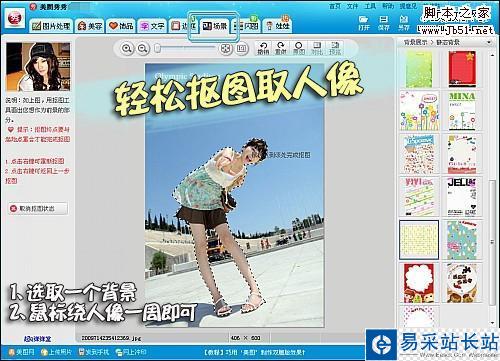
Task: Click the background list scrollbar thumb
Action: click(x=492, y=242)
